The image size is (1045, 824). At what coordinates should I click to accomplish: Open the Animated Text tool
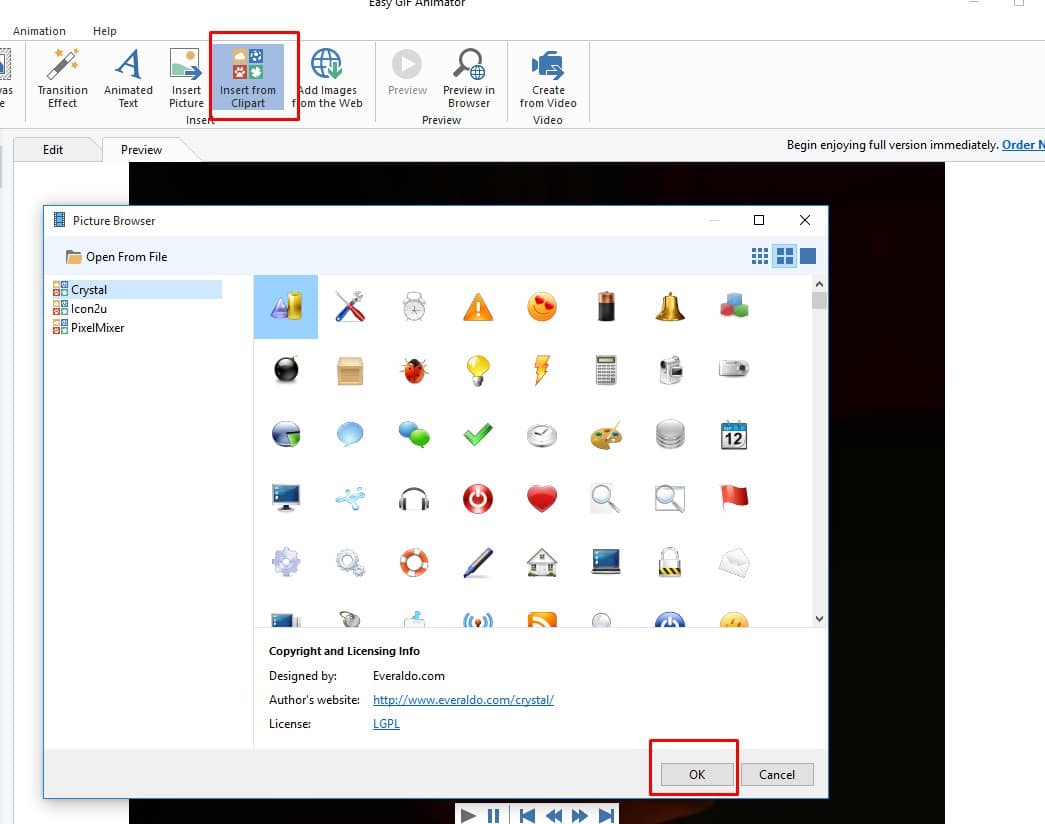[128, 78]
